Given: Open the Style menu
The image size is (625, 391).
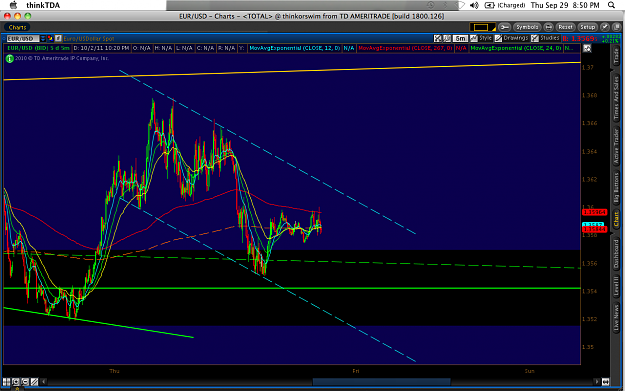Looking at the screenshot, I should coord(482,38).
